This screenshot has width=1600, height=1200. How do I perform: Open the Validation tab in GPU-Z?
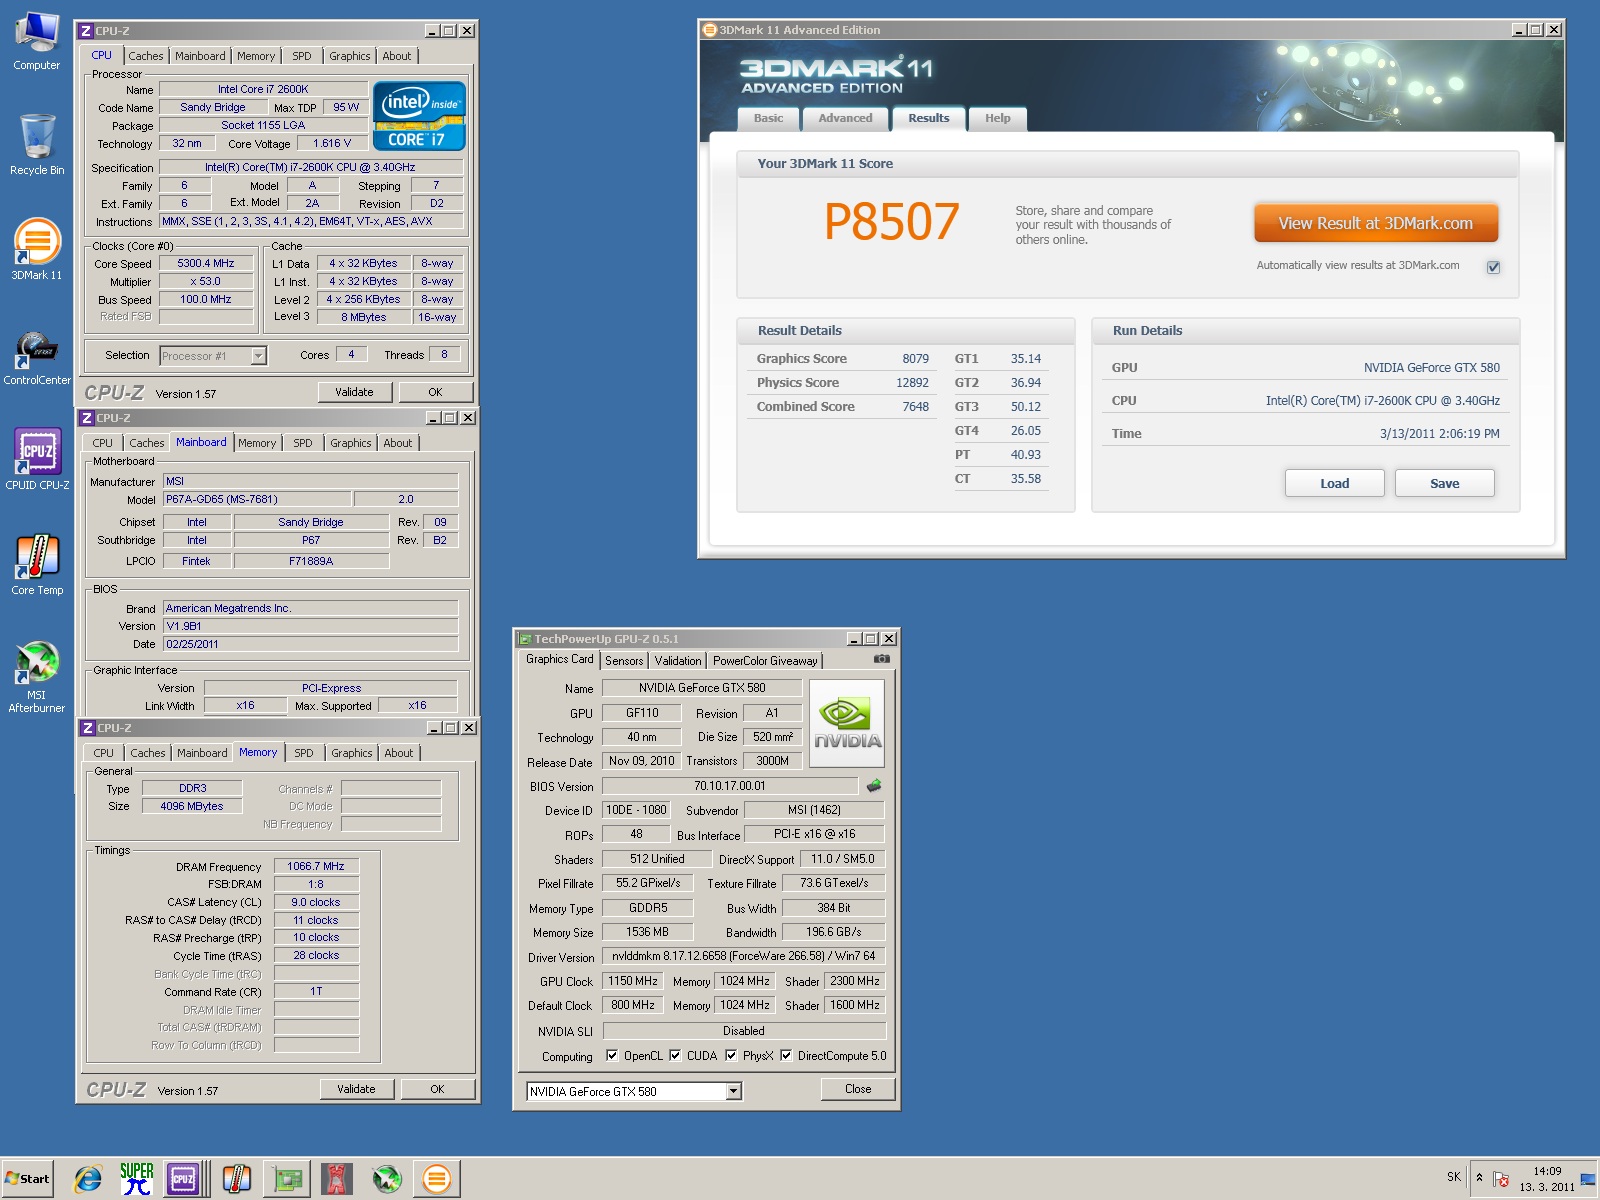678,661
